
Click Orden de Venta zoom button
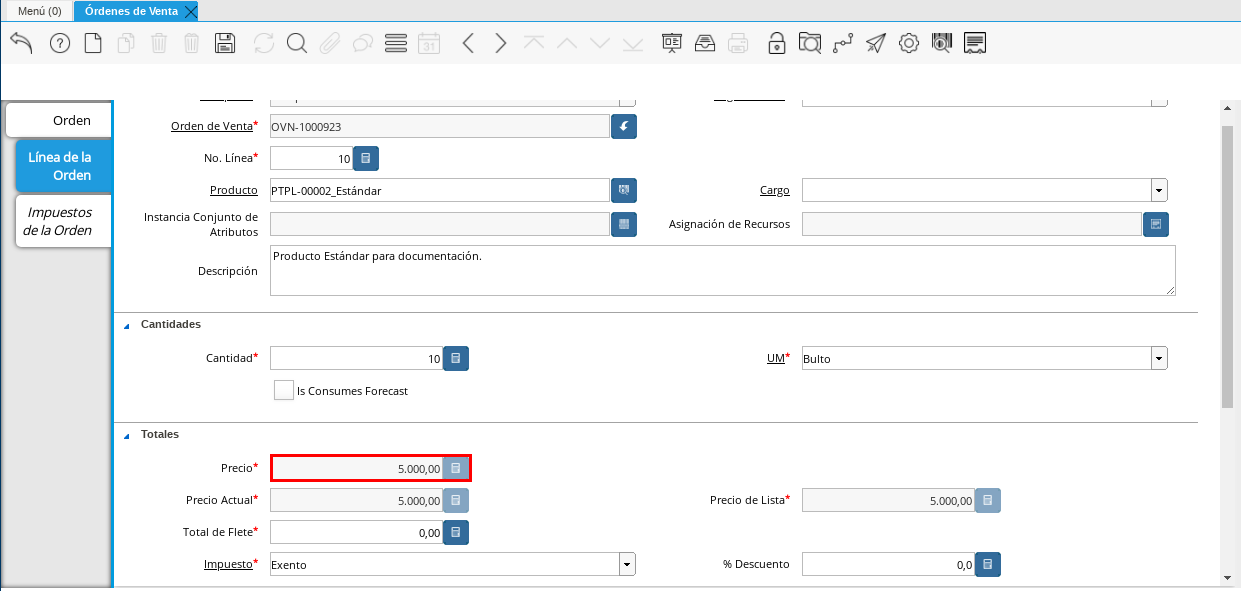624,126
